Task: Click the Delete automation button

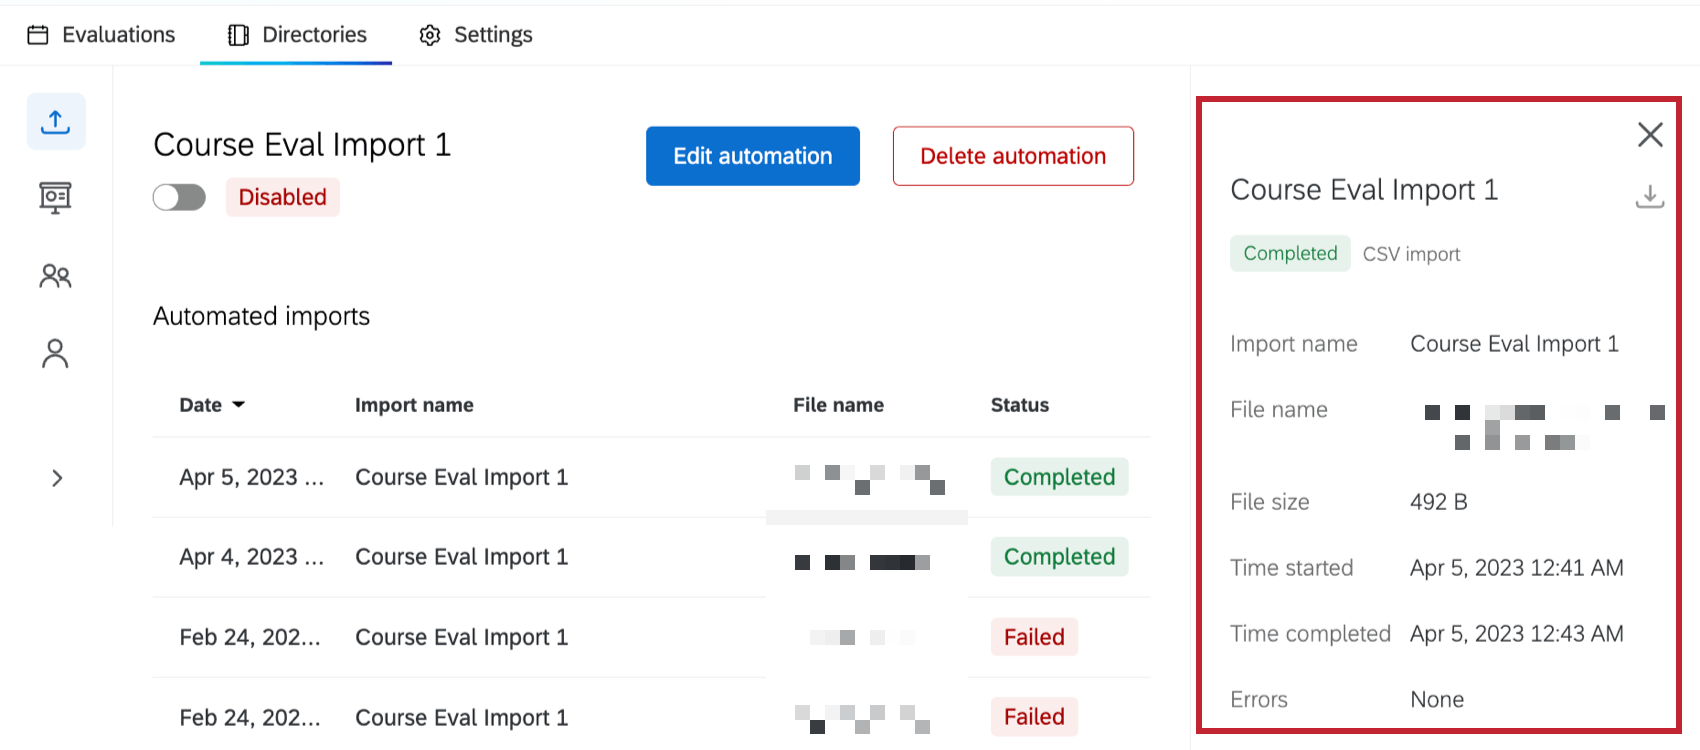Action: (x=1012, y=156)
